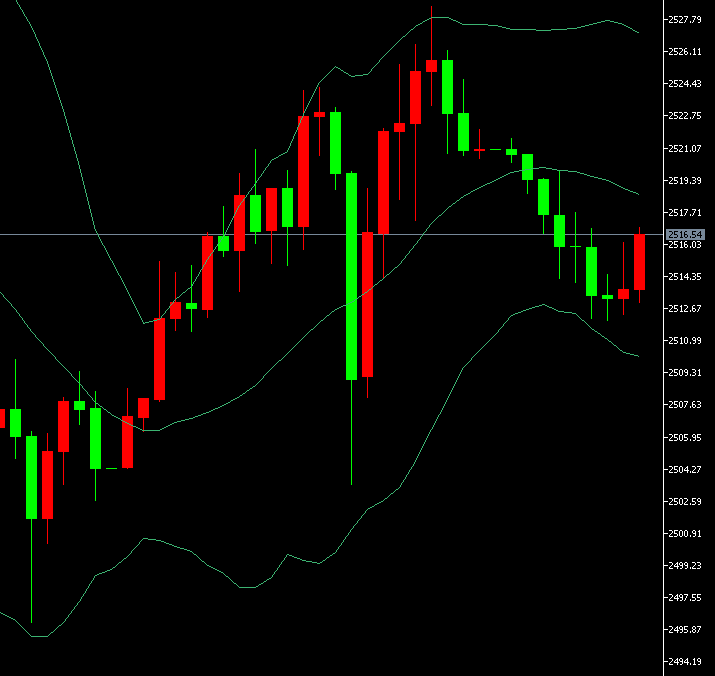Screen dimensions: 715x676
Task: Select the 2524.43 price axis value
Action: (685, 83)
